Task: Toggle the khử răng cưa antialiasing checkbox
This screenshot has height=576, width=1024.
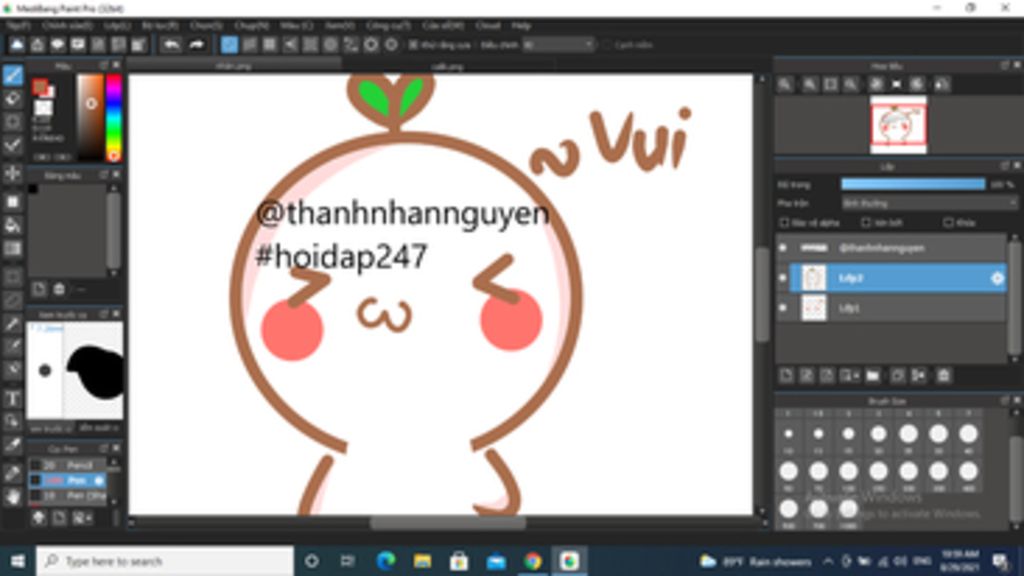Action: pos(413,45)
